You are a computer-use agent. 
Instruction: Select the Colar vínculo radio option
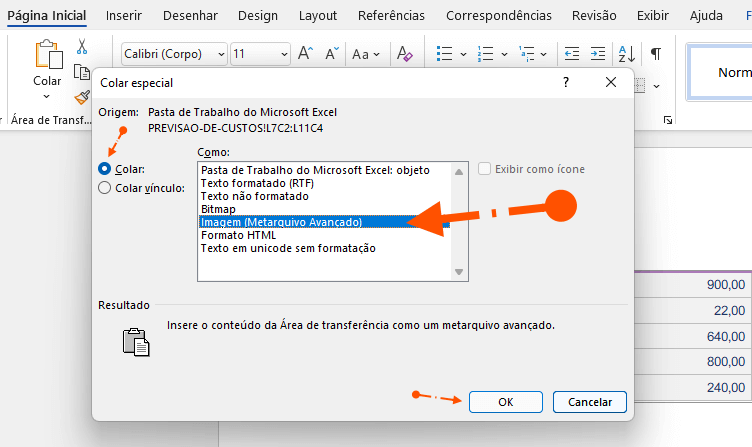[x=105, y=187]
